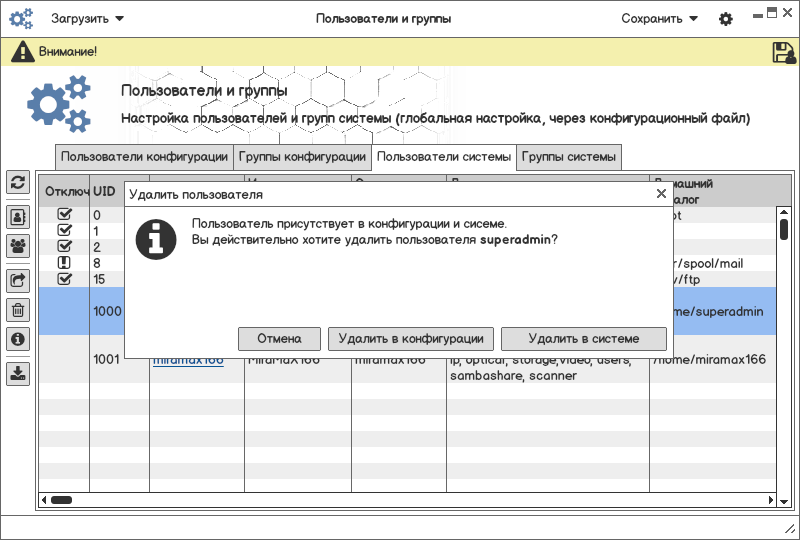Click the single user card icon
The height and width of the screenshot is (540, 800).
click(x=18, y=215)
